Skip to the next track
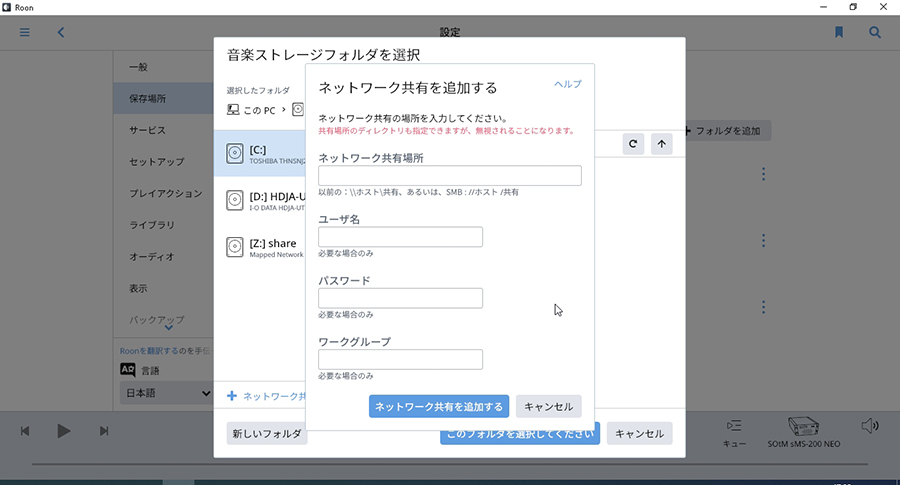 tap(104, 430)
